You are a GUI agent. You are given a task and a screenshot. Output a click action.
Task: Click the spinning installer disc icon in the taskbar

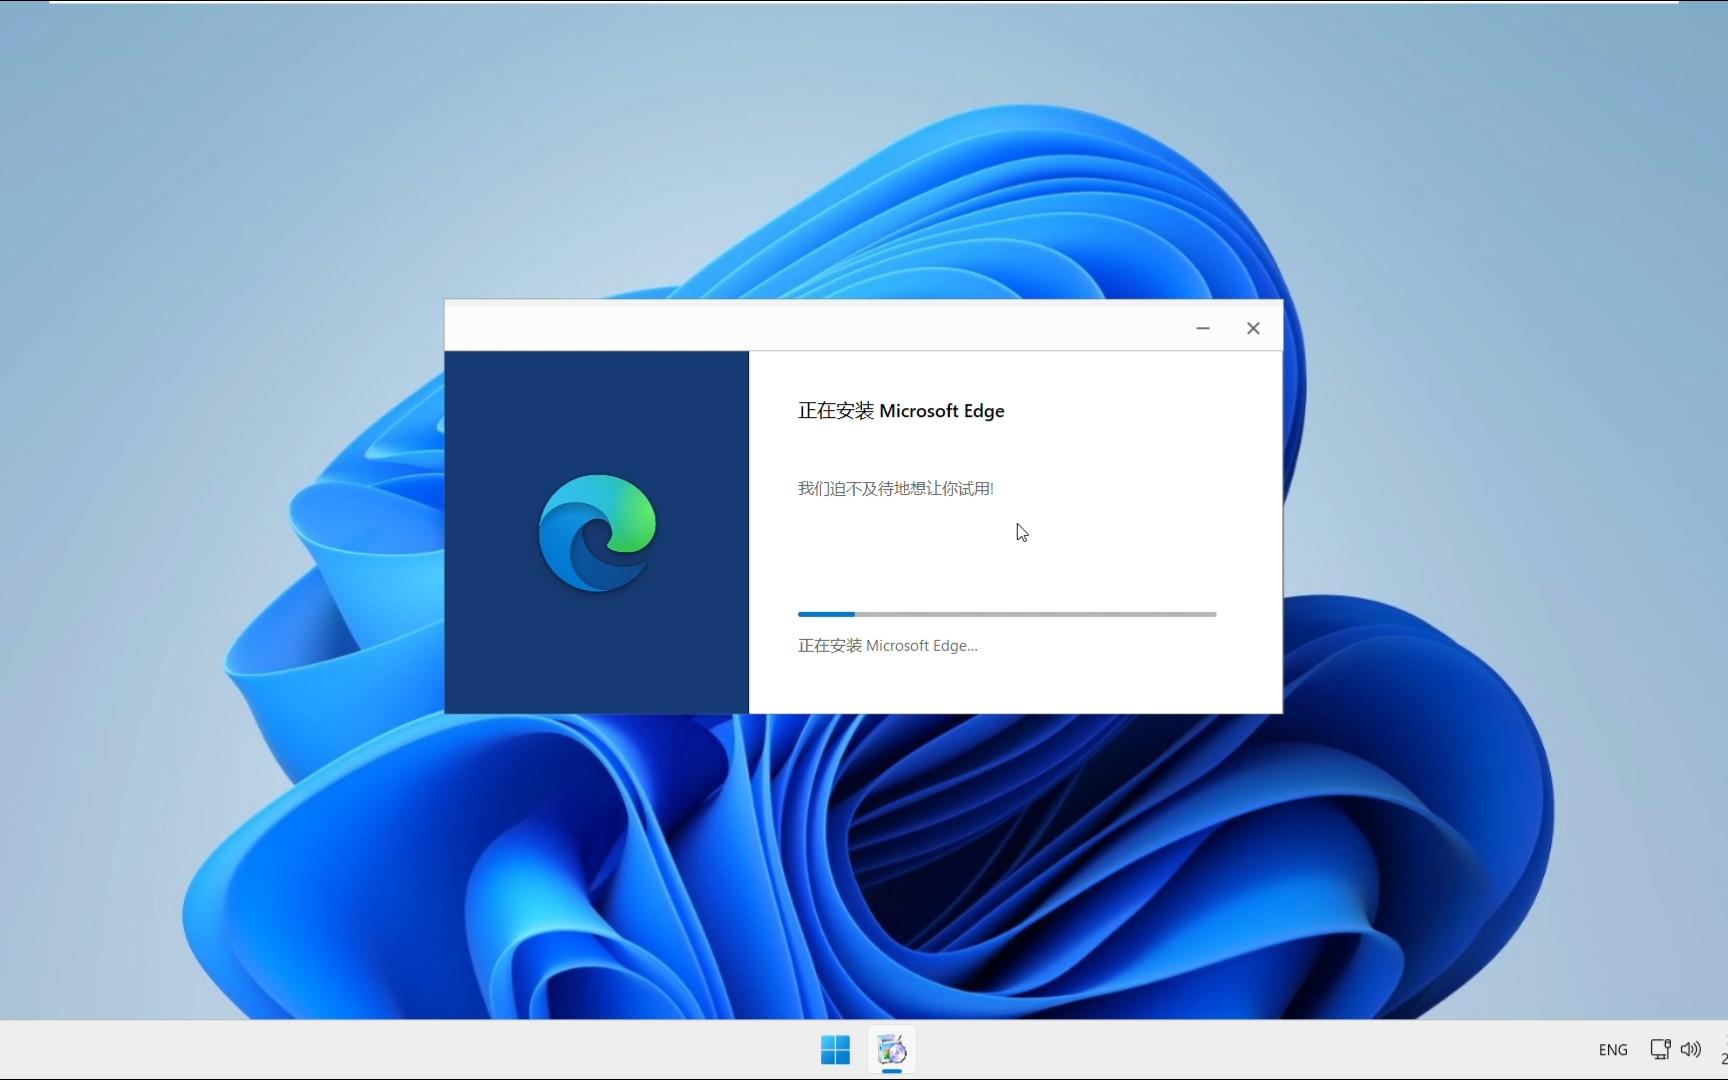point(891,1050)
